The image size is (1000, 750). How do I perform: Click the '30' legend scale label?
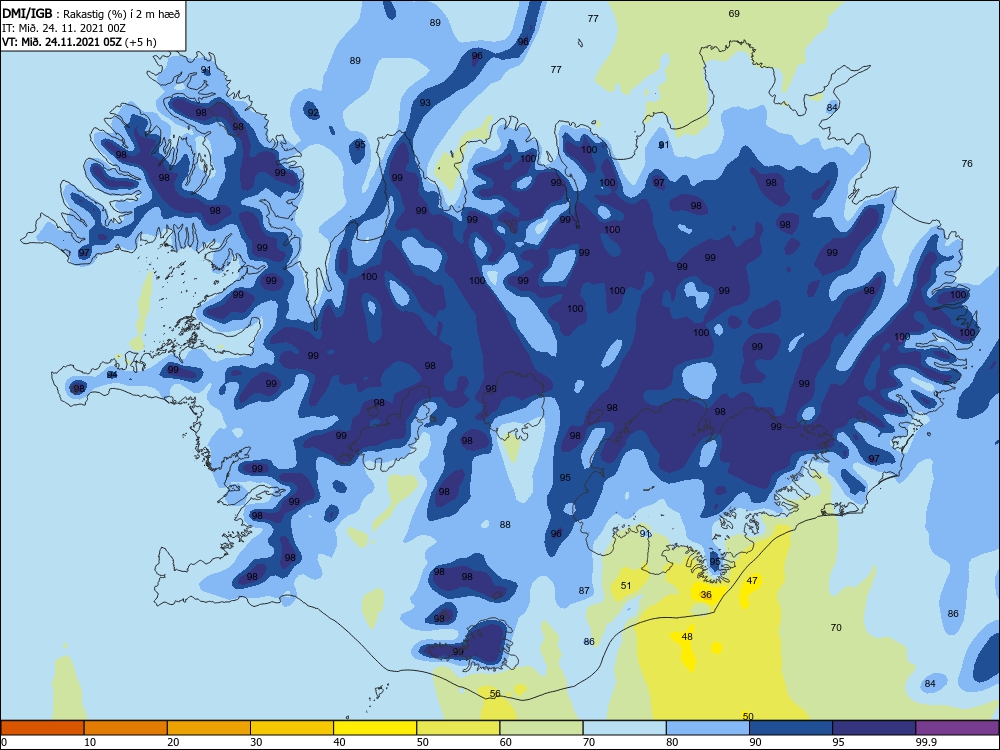[x=256, y=742]
